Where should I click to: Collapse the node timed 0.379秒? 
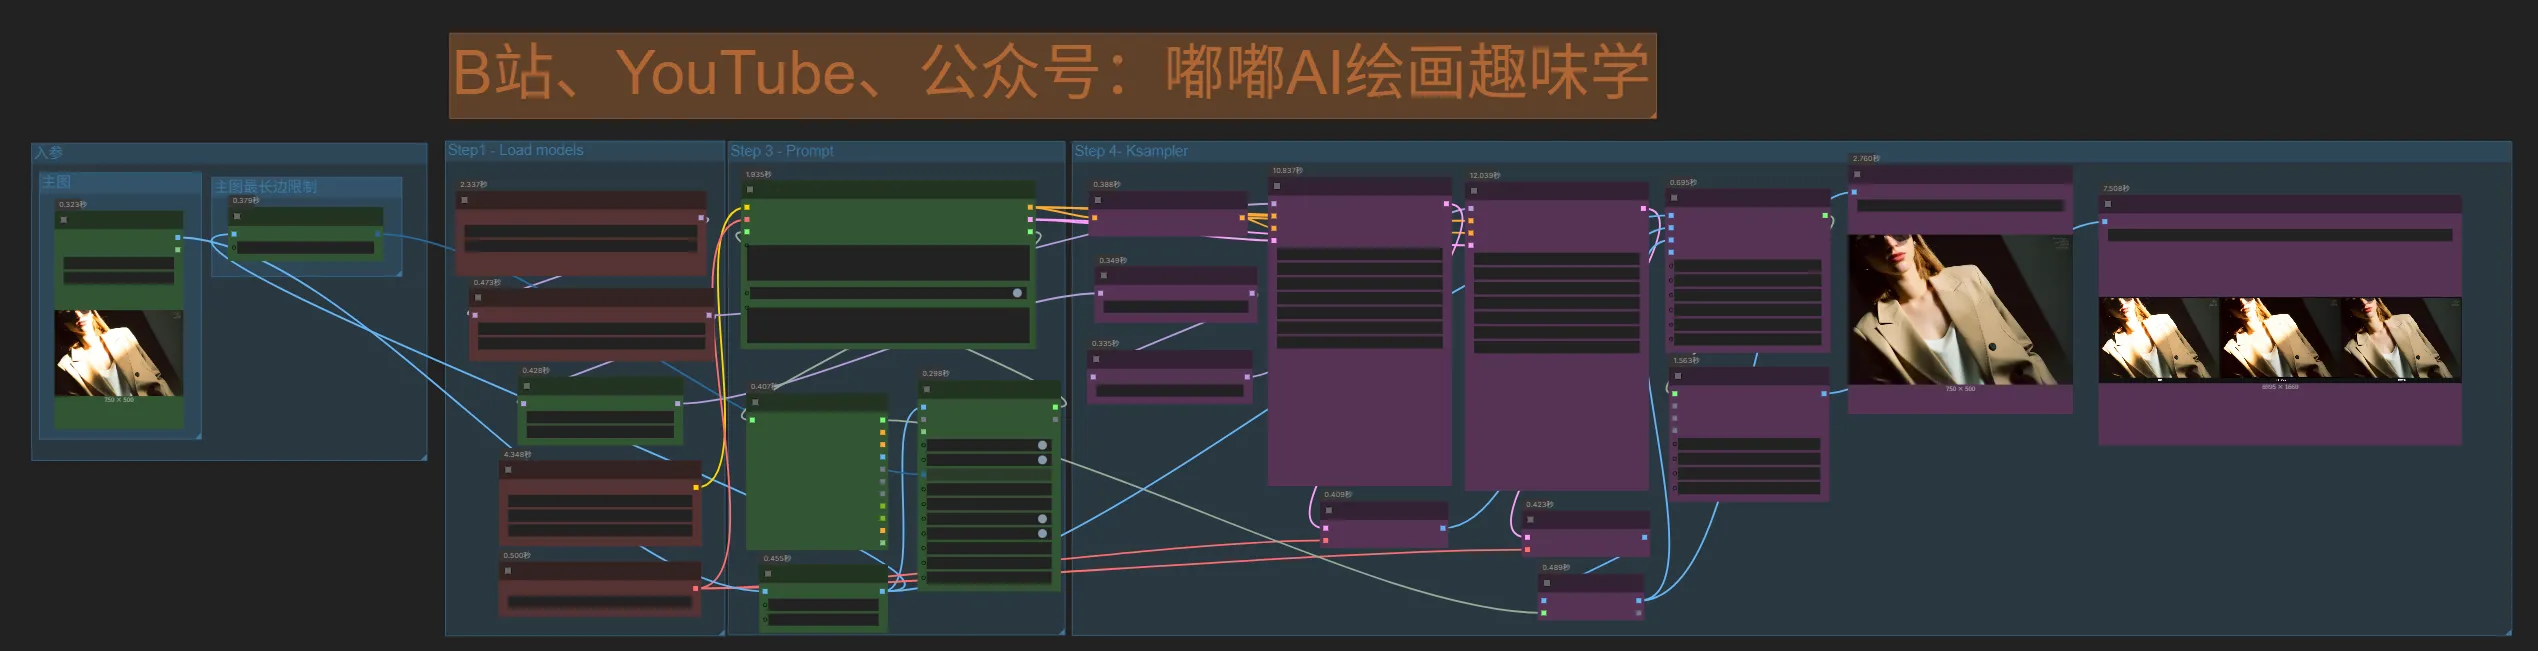(237, 216)
